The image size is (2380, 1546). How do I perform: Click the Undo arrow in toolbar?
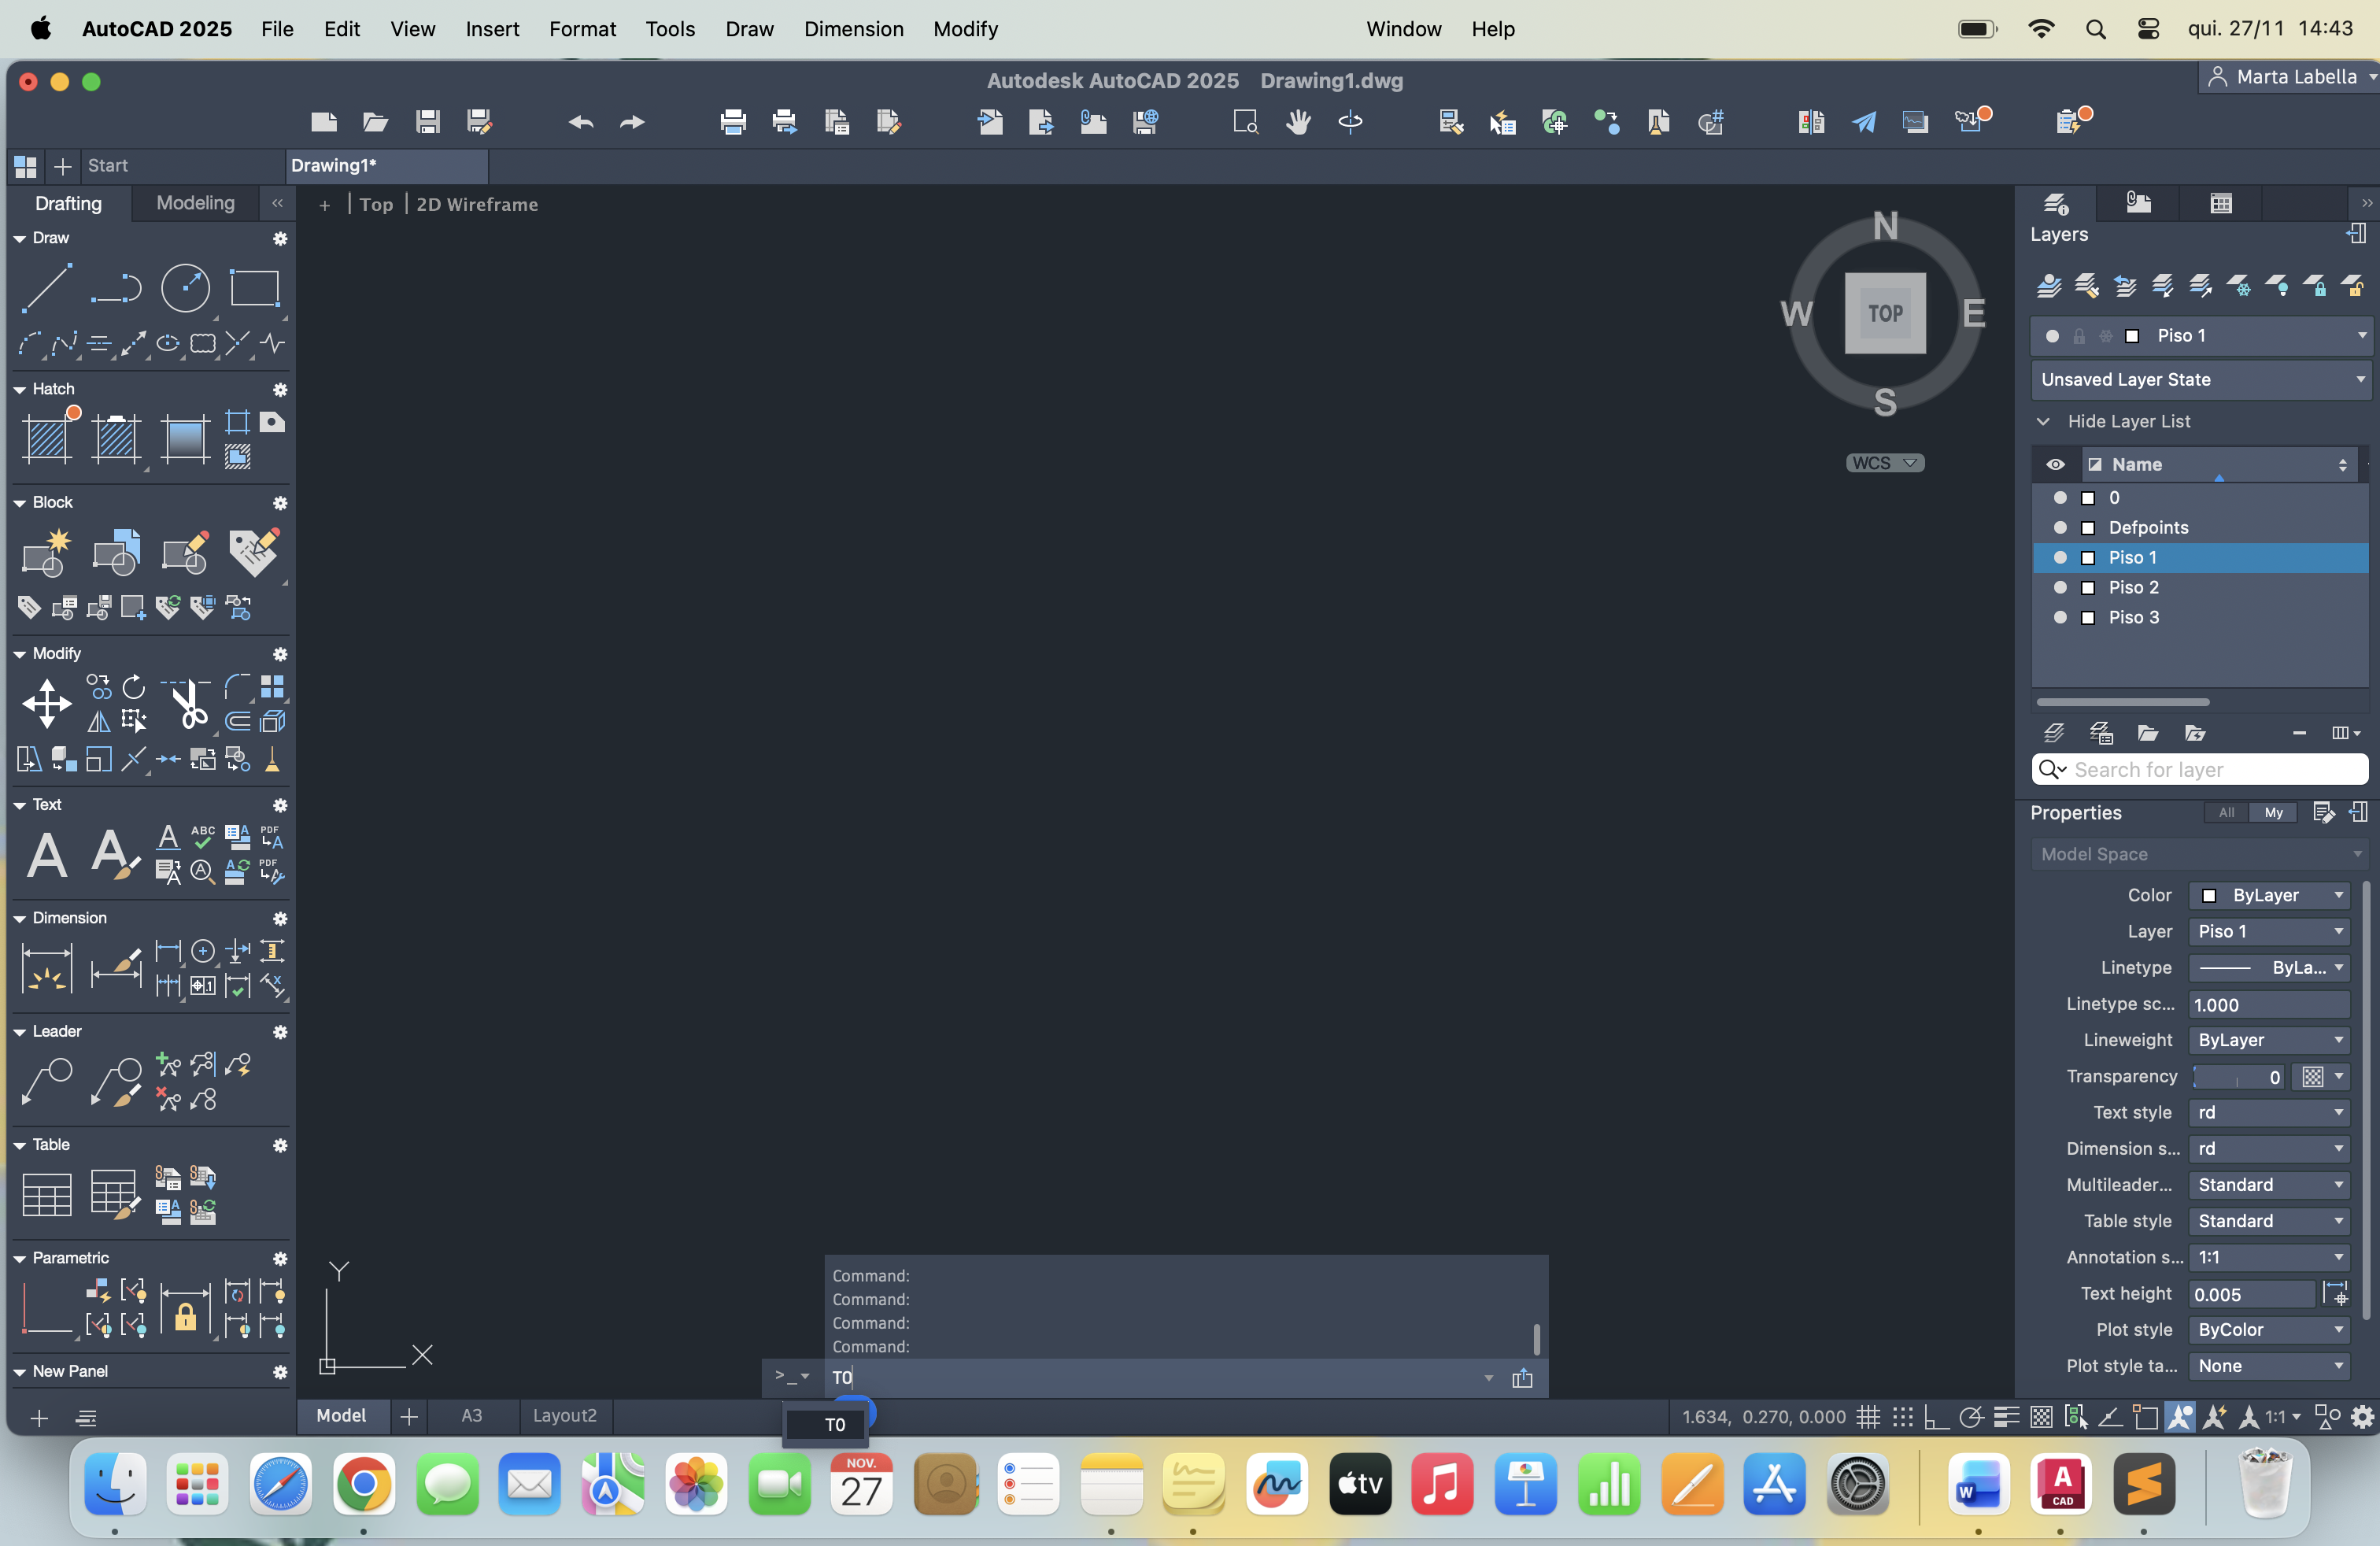[581, 122]
